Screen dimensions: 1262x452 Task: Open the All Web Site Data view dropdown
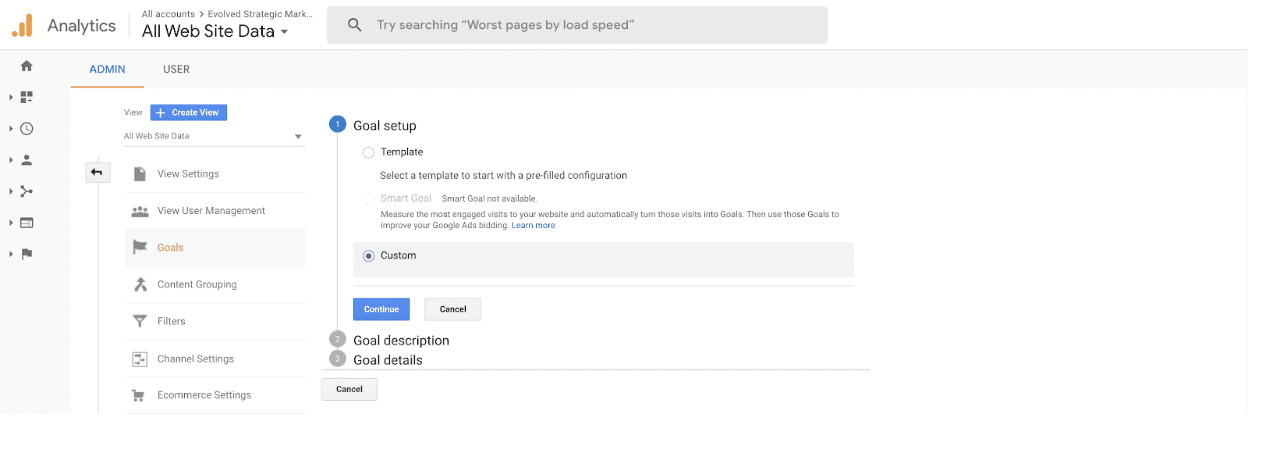pyautogui.click(x=214, y=136)
